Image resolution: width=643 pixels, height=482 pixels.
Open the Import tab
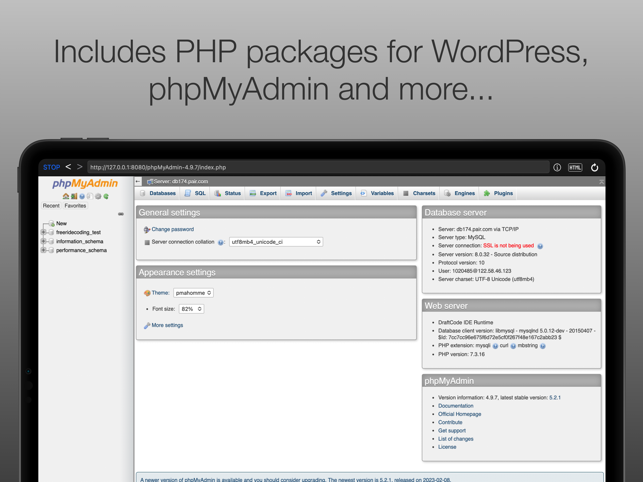pos(299,193)
